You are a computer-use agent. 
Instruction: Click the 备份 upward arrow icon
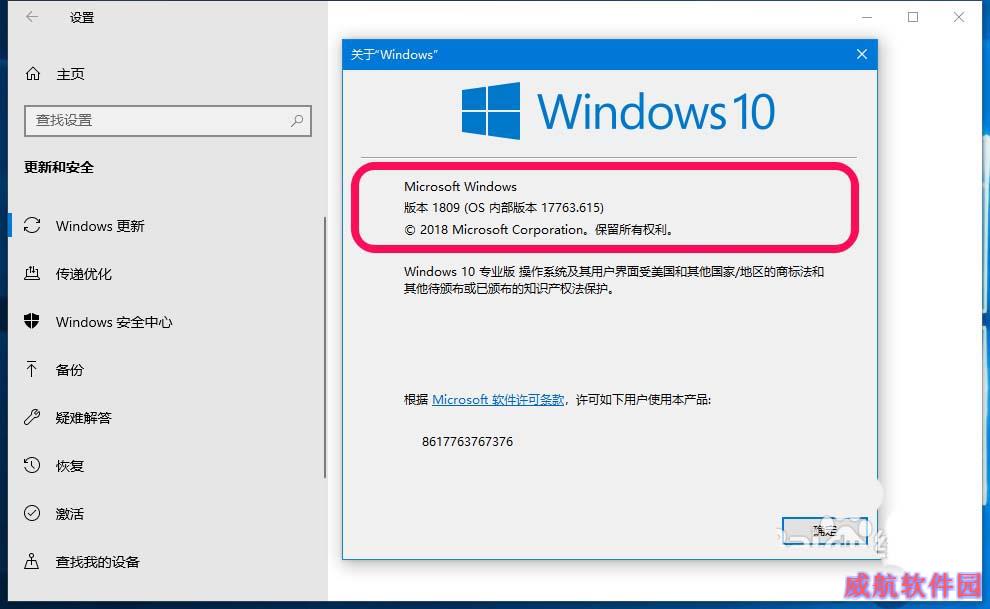point(32,369)
